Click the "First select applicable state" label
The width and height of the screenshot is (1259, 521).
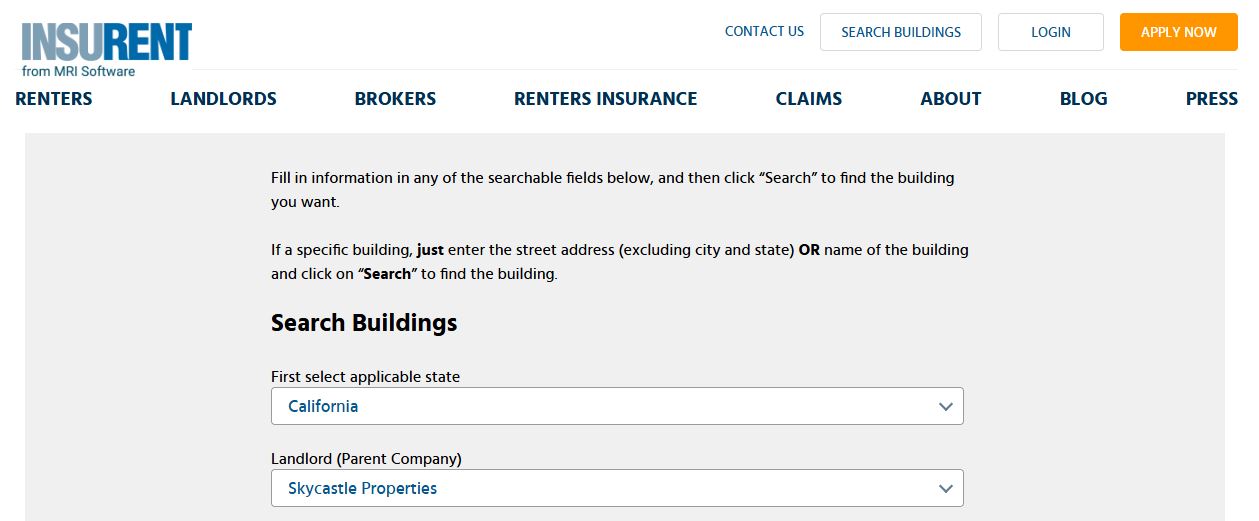pos(365,377)
